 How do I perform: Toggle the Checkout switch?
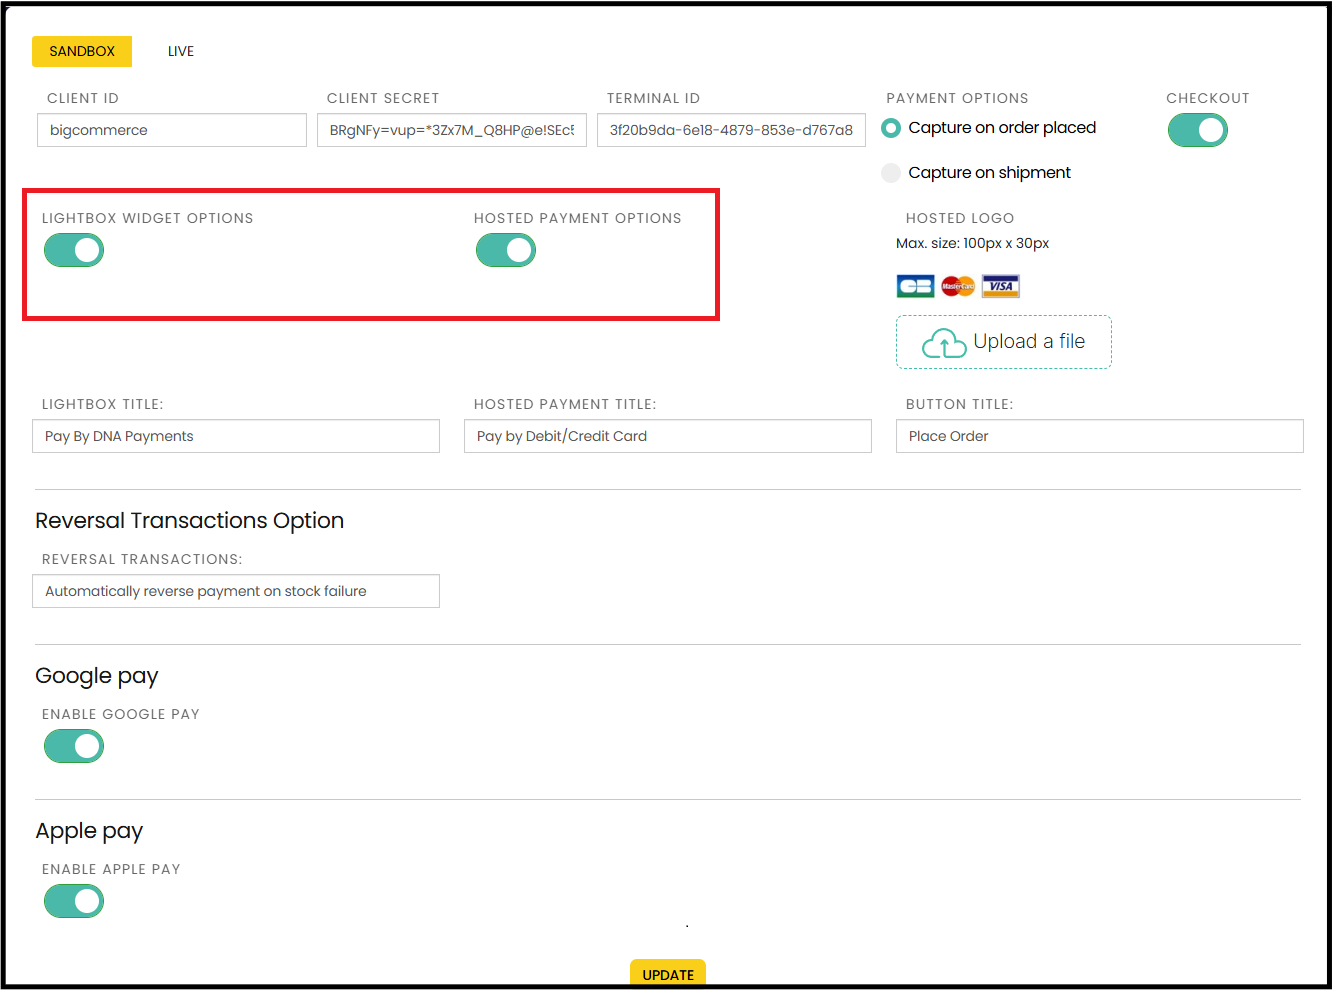click(x=1197, y=130)
